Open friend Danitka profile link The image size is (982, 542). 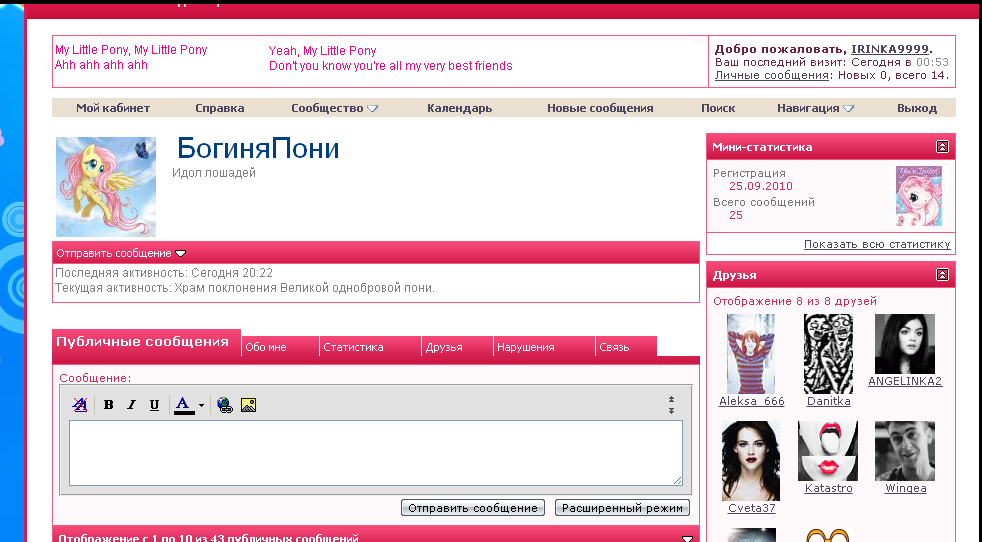(829, 401)
